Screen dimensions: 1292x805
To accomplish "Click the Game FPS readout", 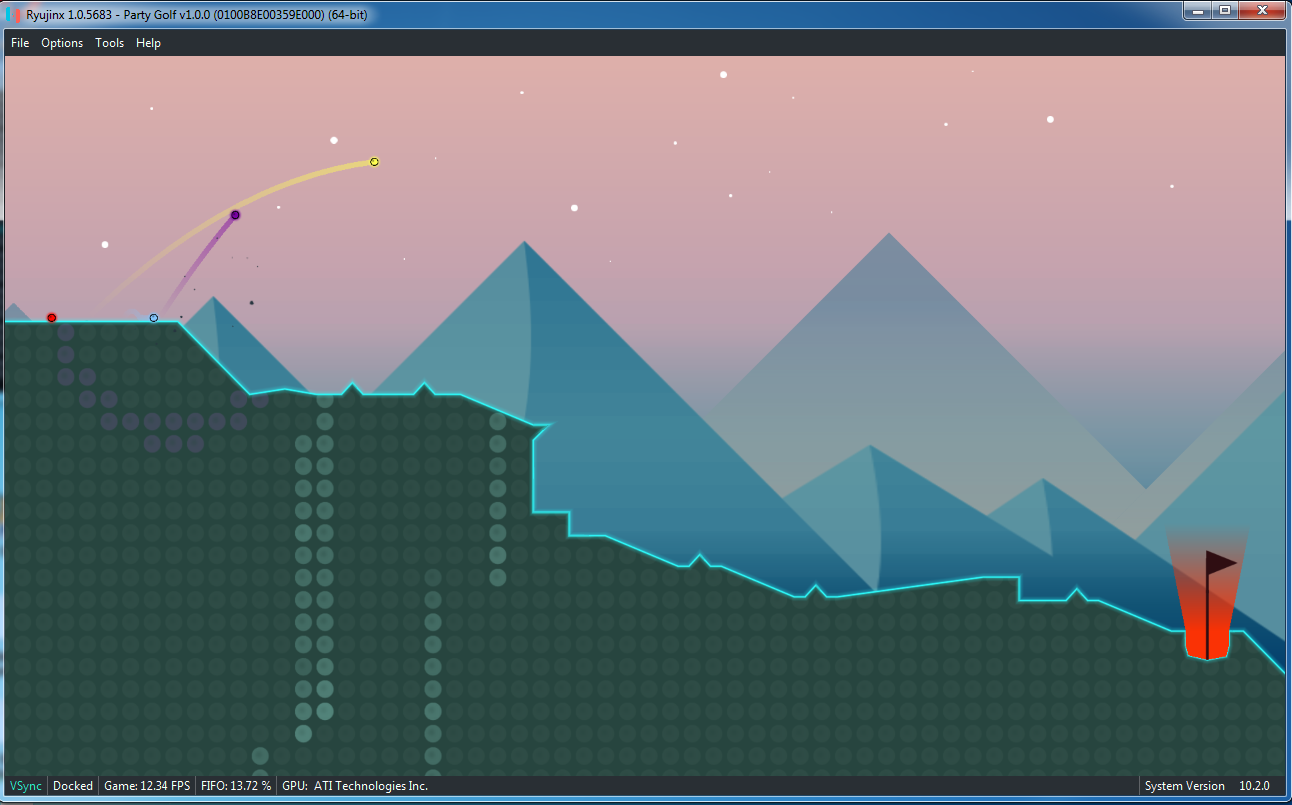I will coord(147,786).
